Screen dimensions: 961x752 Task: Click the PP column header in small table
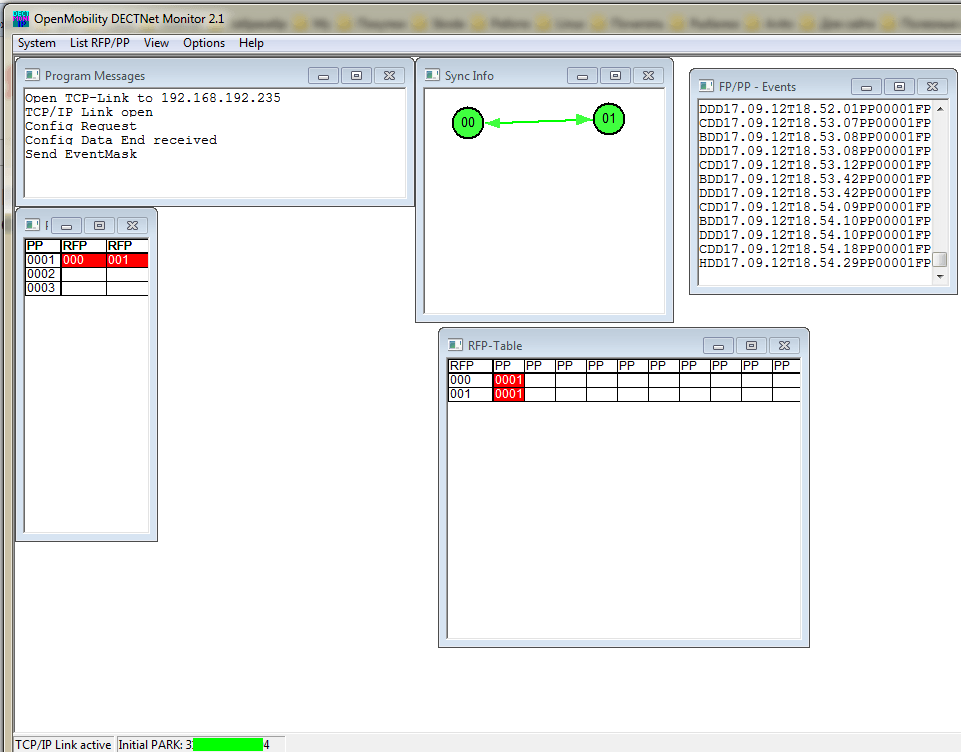click(x=42, y=246)
